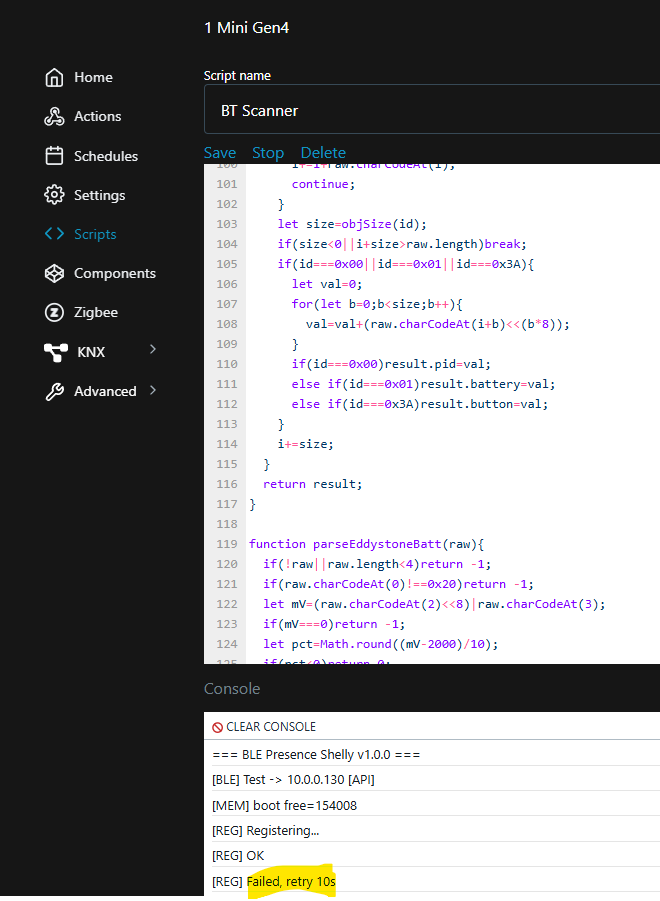Save the BT Scanner script
Viewport: 660px width, 901px height.
(220, 153)
